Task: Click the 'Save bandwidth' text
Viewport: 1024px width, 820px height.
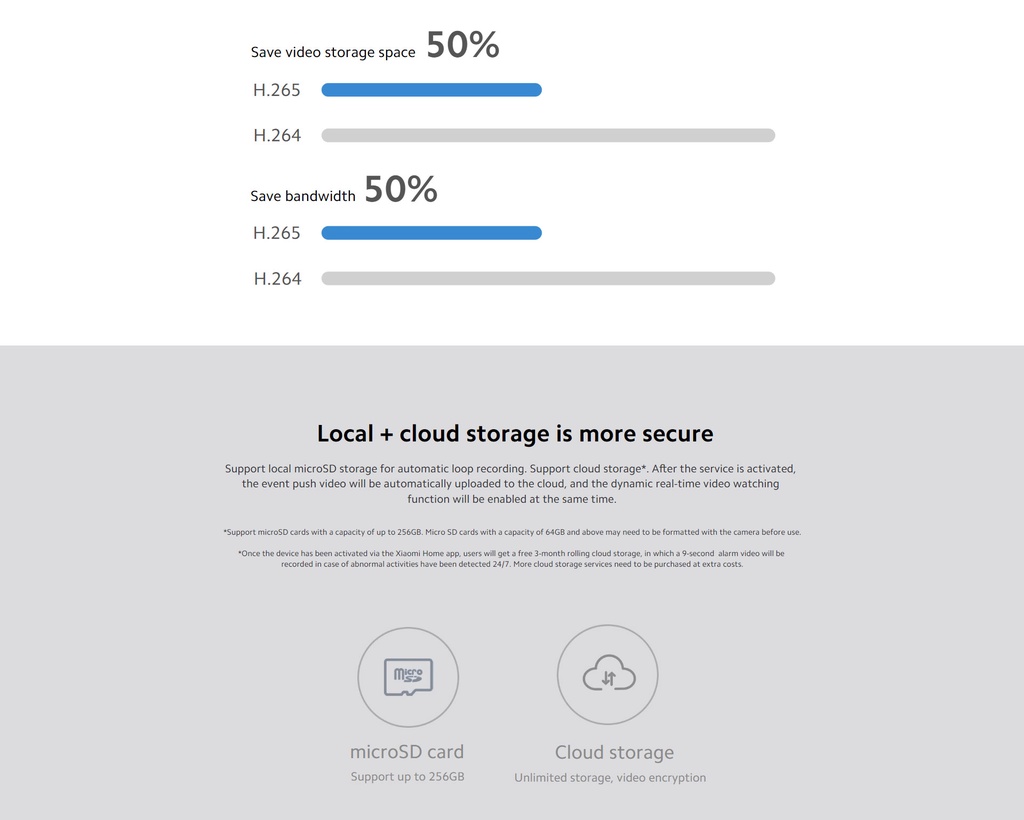Action: point(303,196)
